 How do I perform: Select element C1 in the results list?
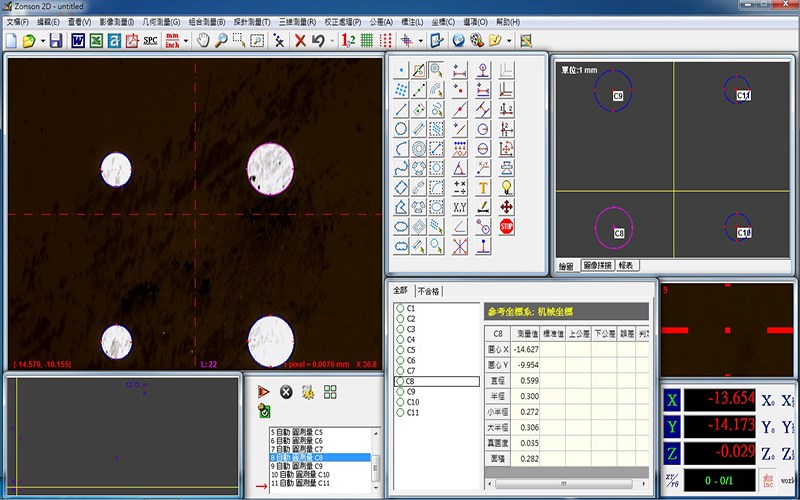[x=411, y=308]
